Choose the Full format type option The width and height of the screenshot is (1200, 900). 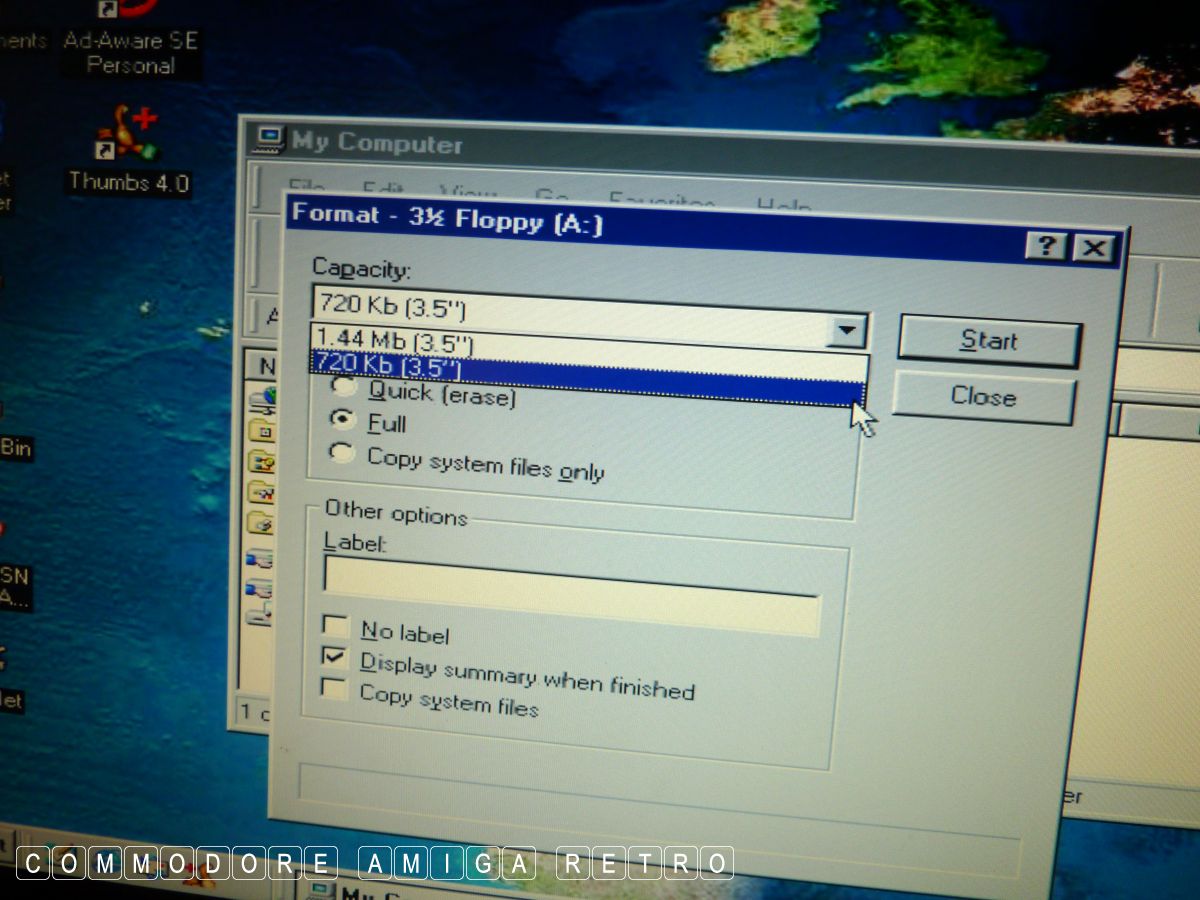[x=343, y=418]
